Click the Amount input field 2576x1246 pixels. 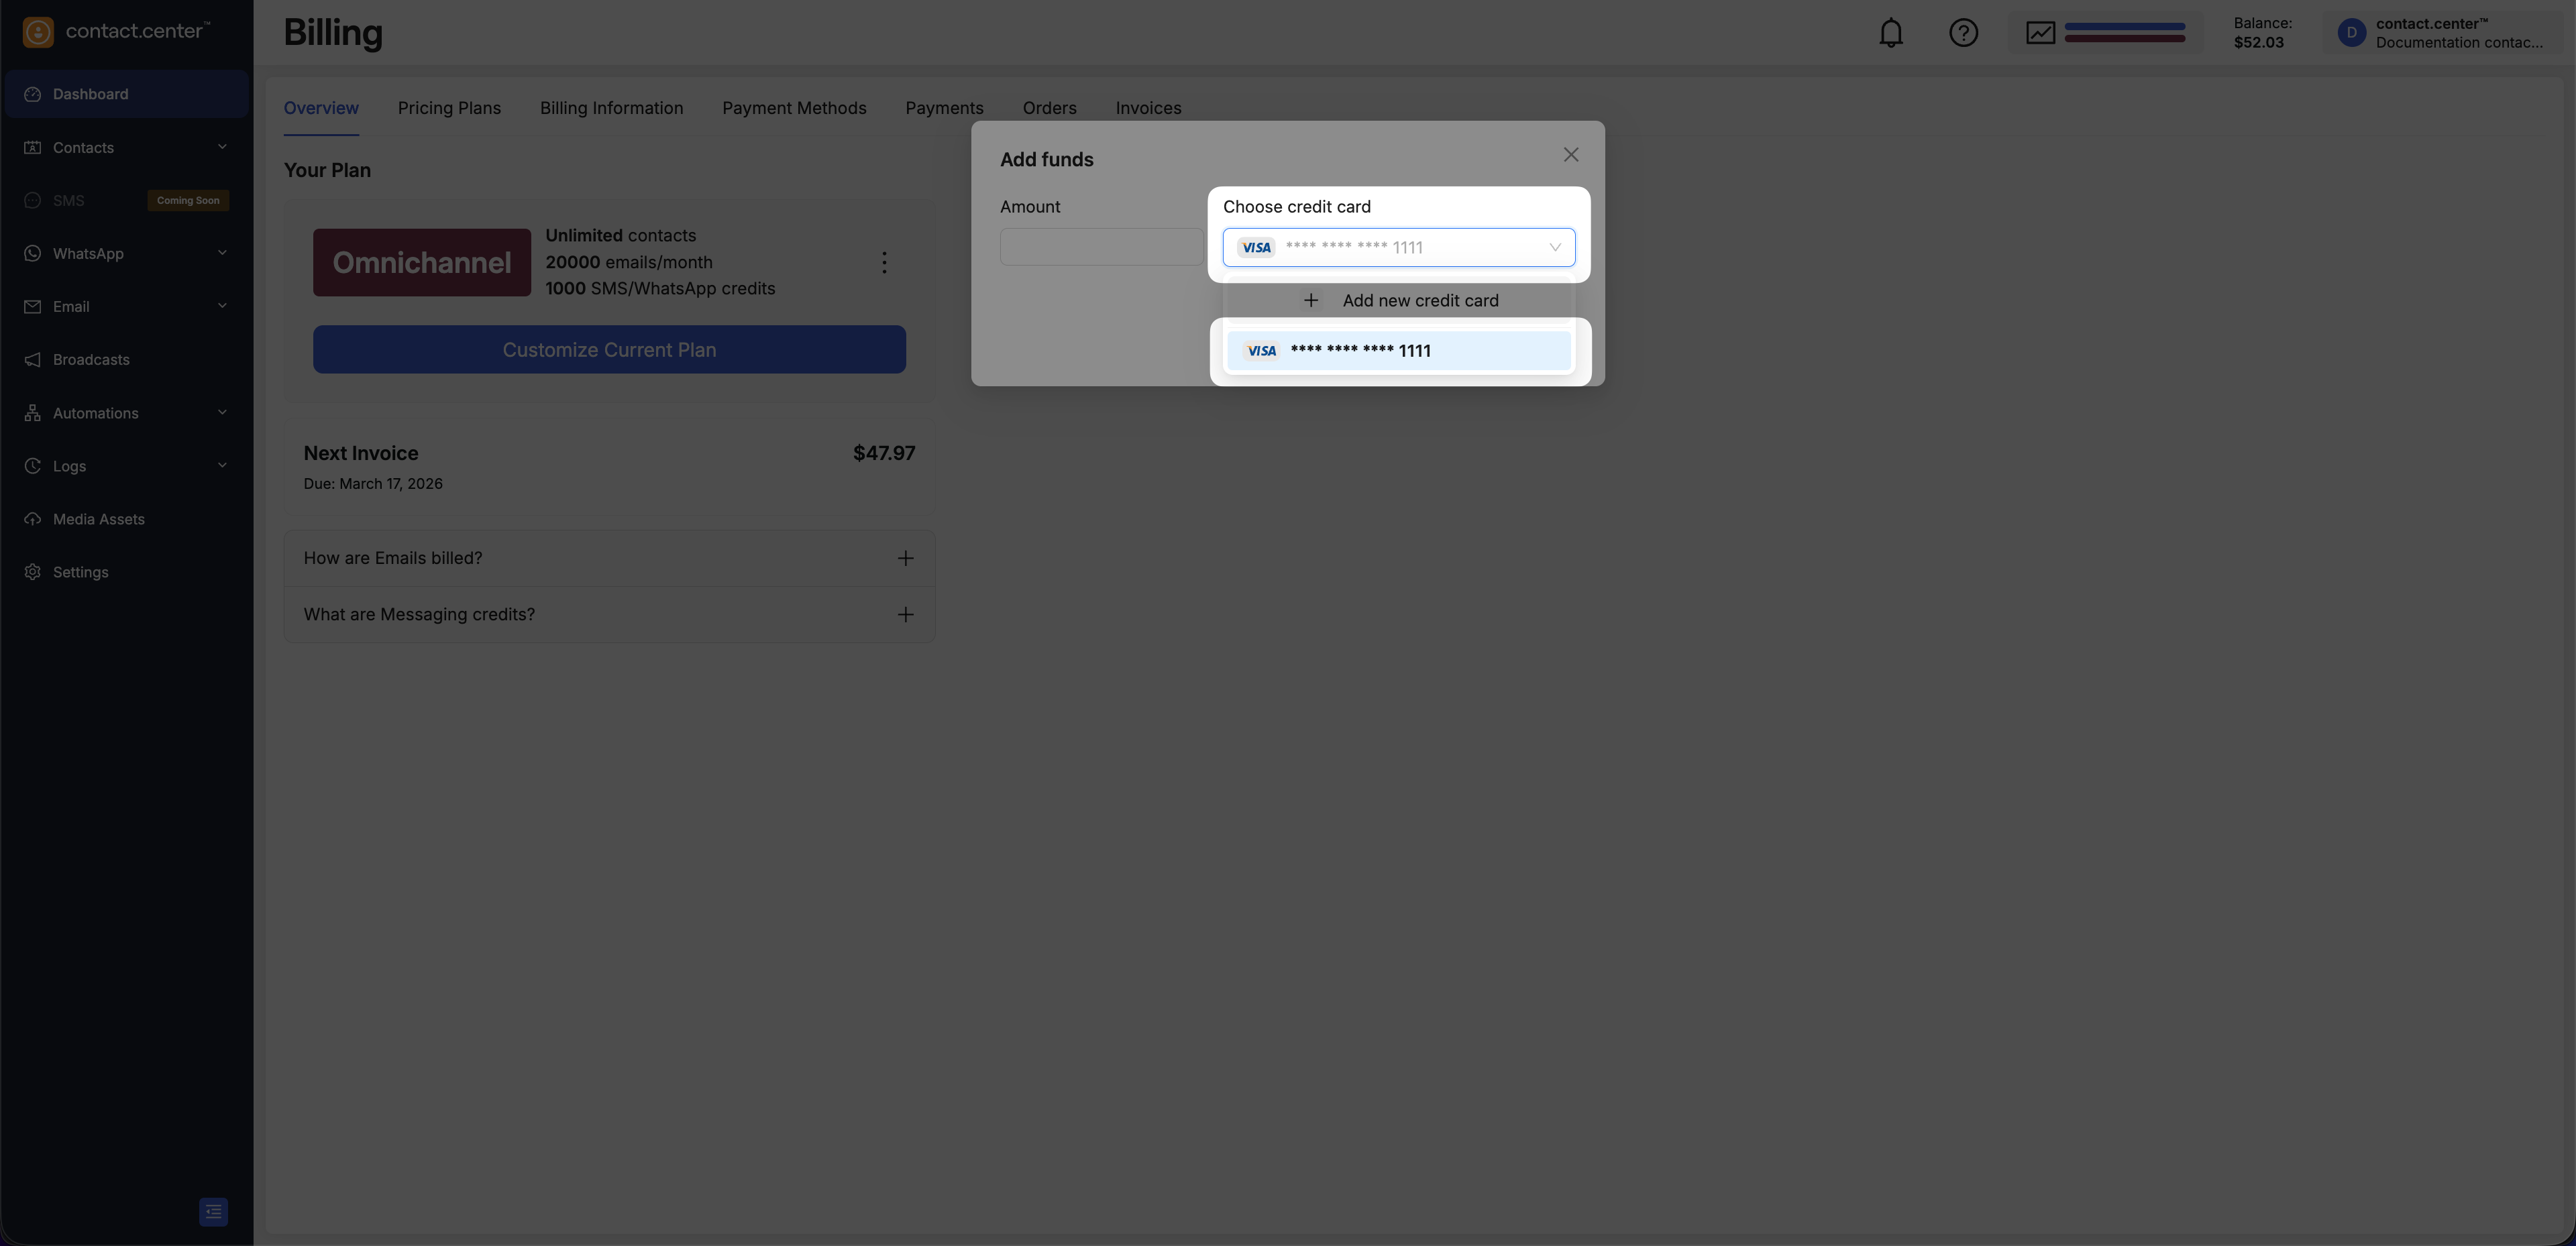point(1101,247)
